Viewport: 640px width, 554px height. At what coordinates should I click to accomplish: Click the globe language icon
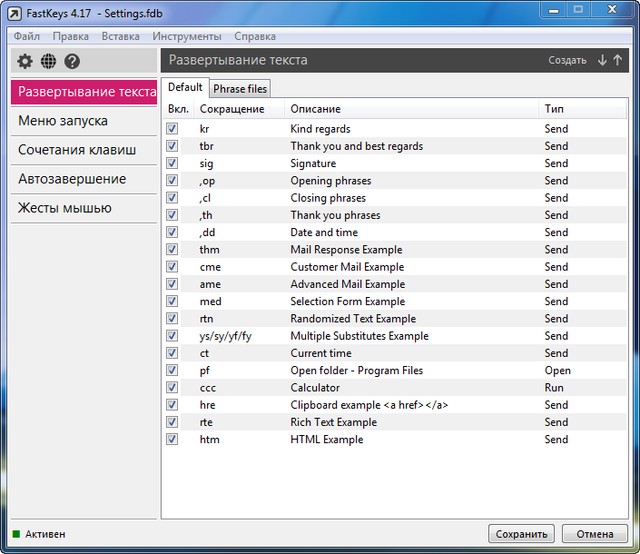(x=48, y=61)
